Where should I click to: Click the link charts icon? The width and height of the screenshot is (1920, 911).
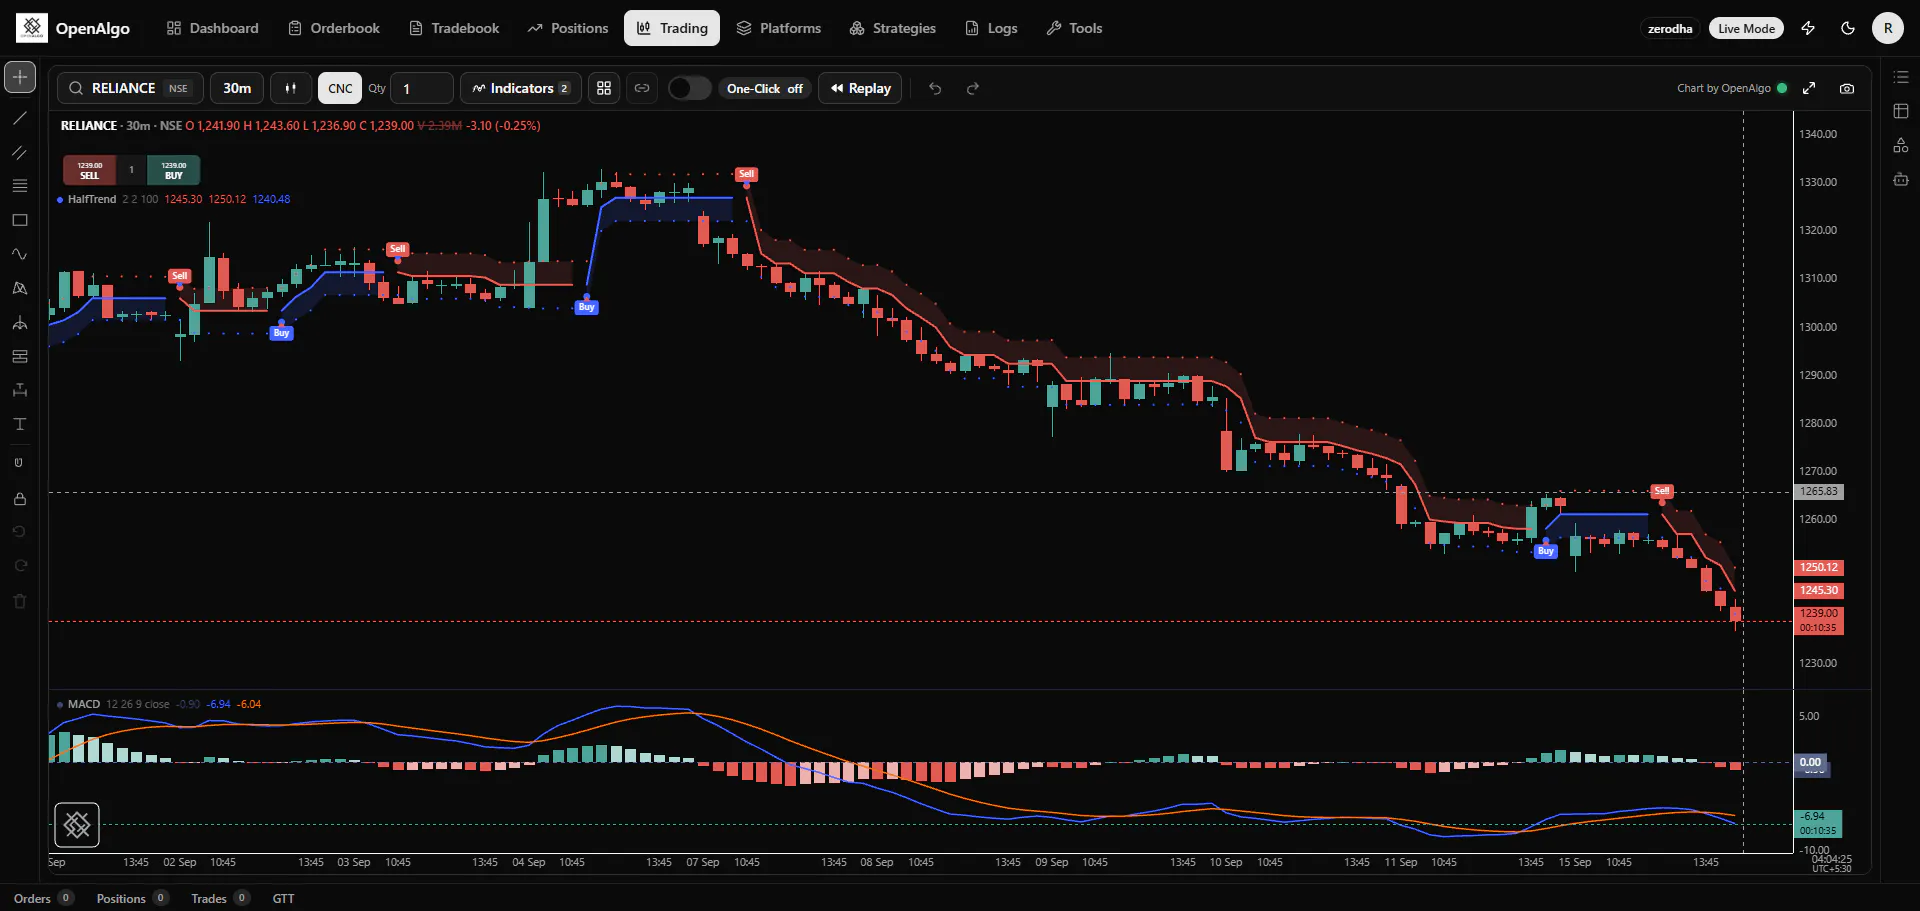click(x=642, y=88)
